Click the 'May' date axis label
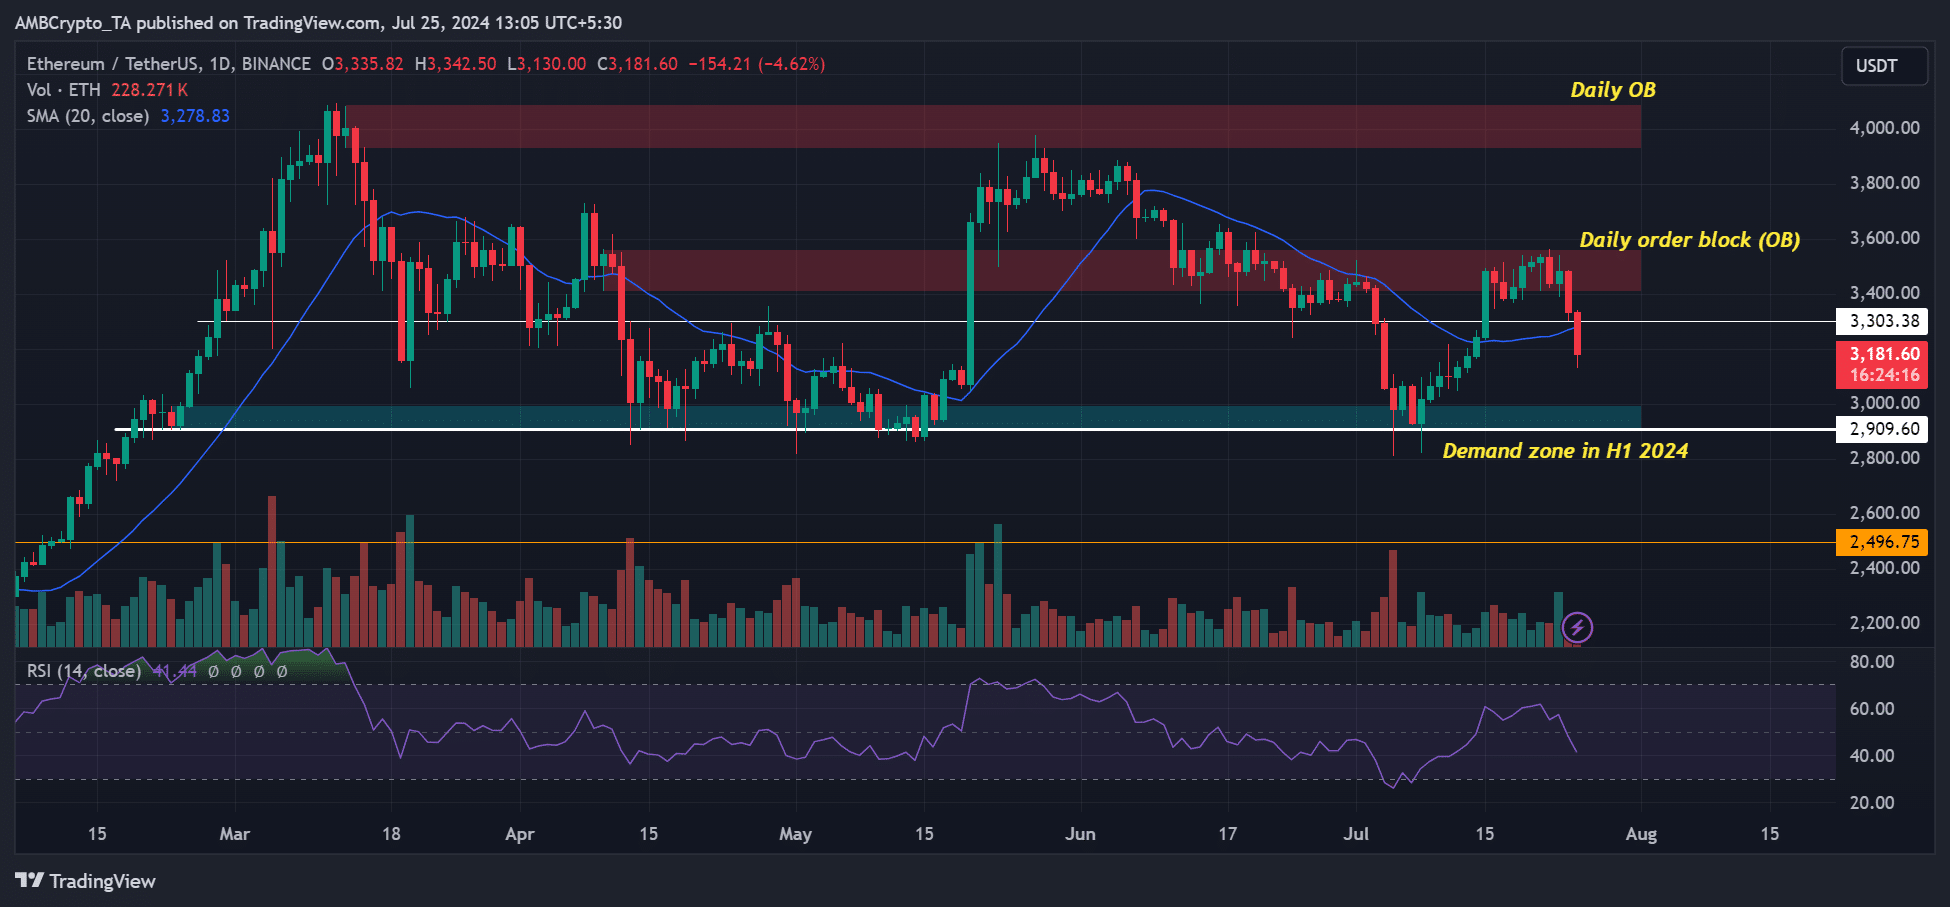Viewport: 1950px width, 907px height. [x=795, y=834]
